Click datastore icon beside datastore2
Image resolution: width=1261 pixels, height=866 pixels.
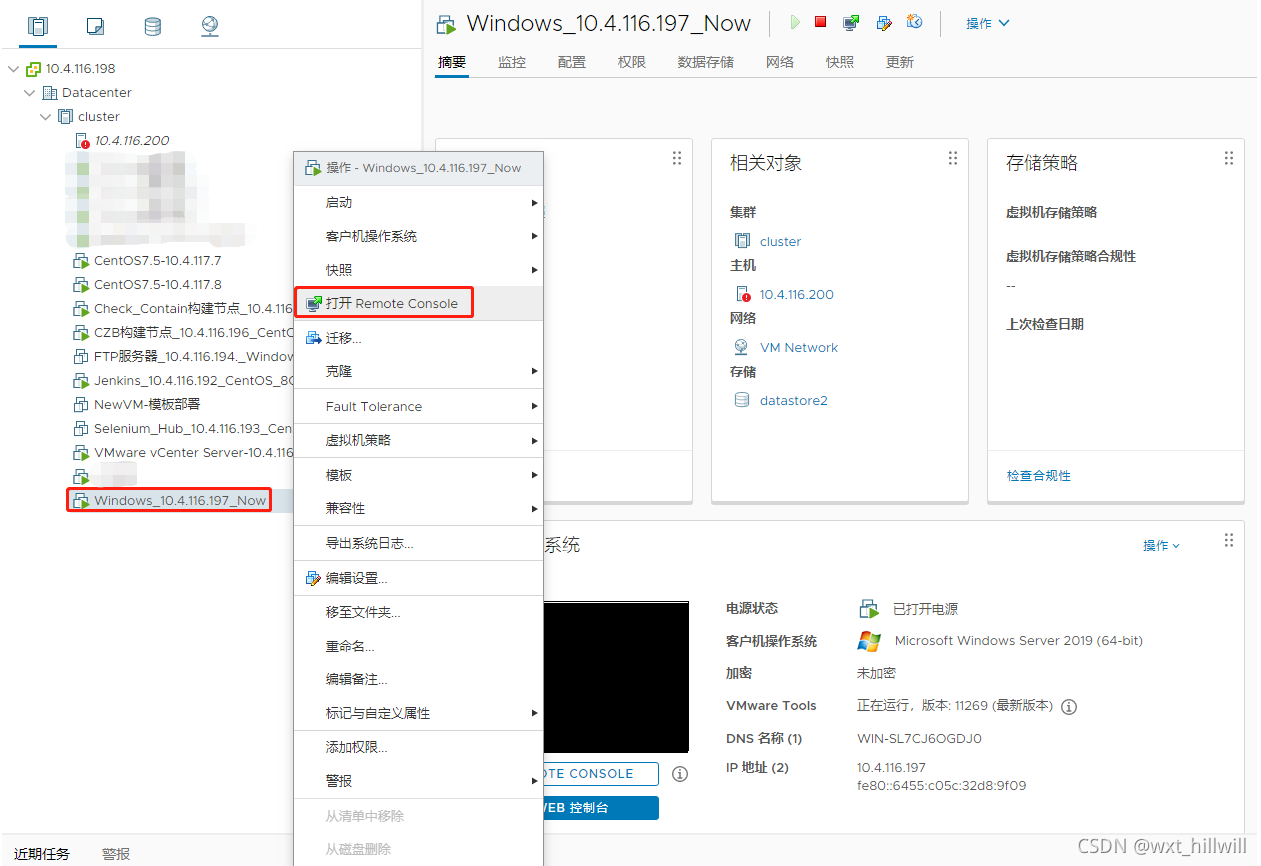pyautogui.click(x=742, y=400)
